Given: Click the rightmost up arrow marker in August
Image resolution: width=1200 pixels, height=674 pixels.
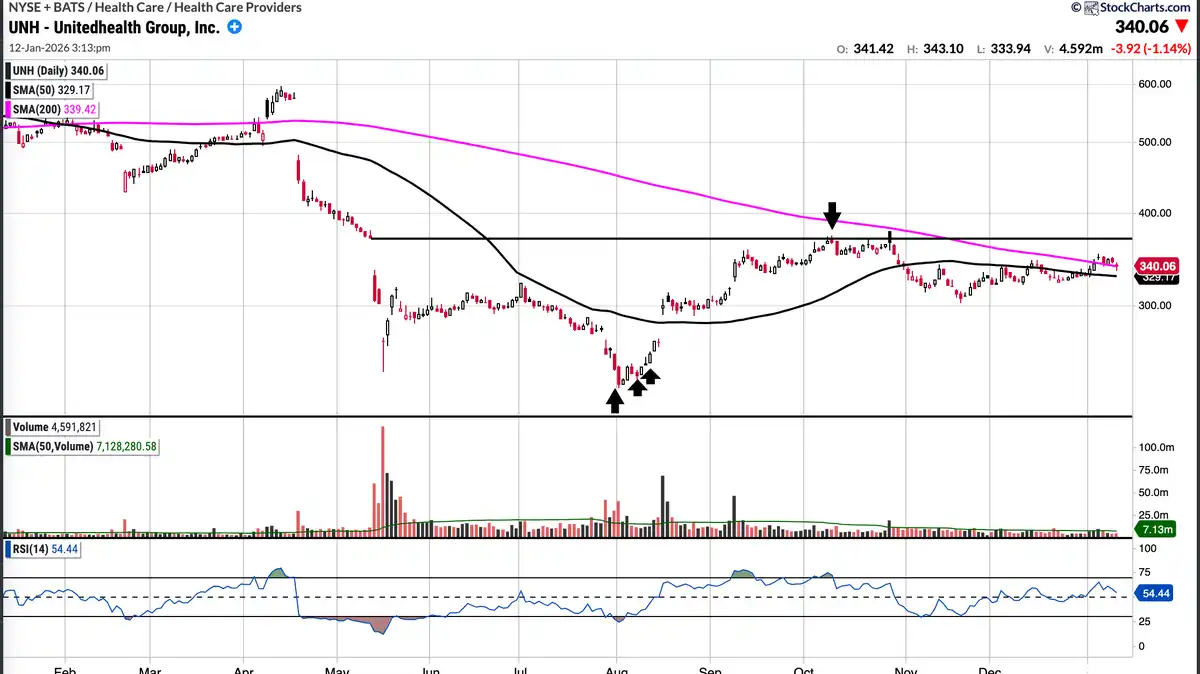Looking at the screenshot, I should pos(650,375).
